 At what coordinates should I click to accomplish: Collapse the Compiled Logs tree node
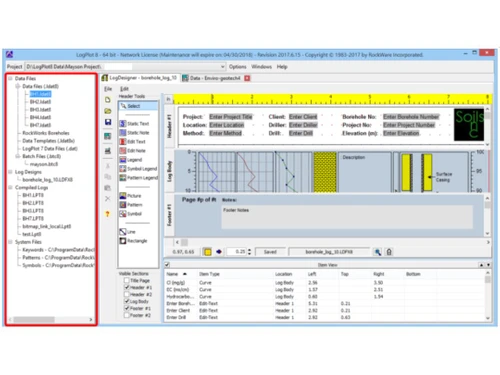click(x=10, y=188)
